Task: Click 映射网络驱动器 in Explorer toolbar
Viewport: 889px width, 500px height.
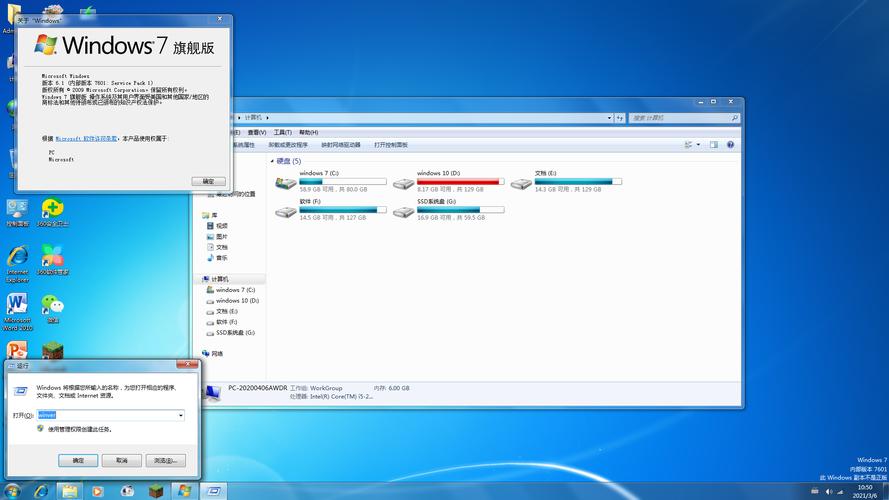Action: 341,145
